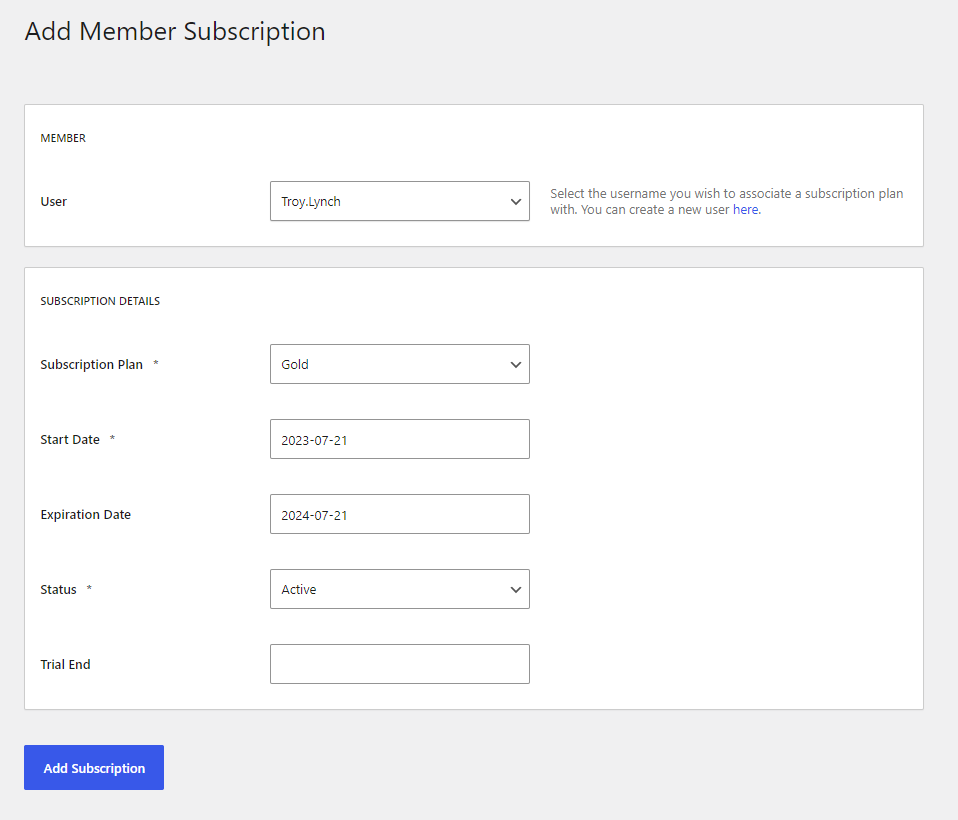958x820 pixels.
Task: Click the Expiration Date label
Action: [86, 514]
